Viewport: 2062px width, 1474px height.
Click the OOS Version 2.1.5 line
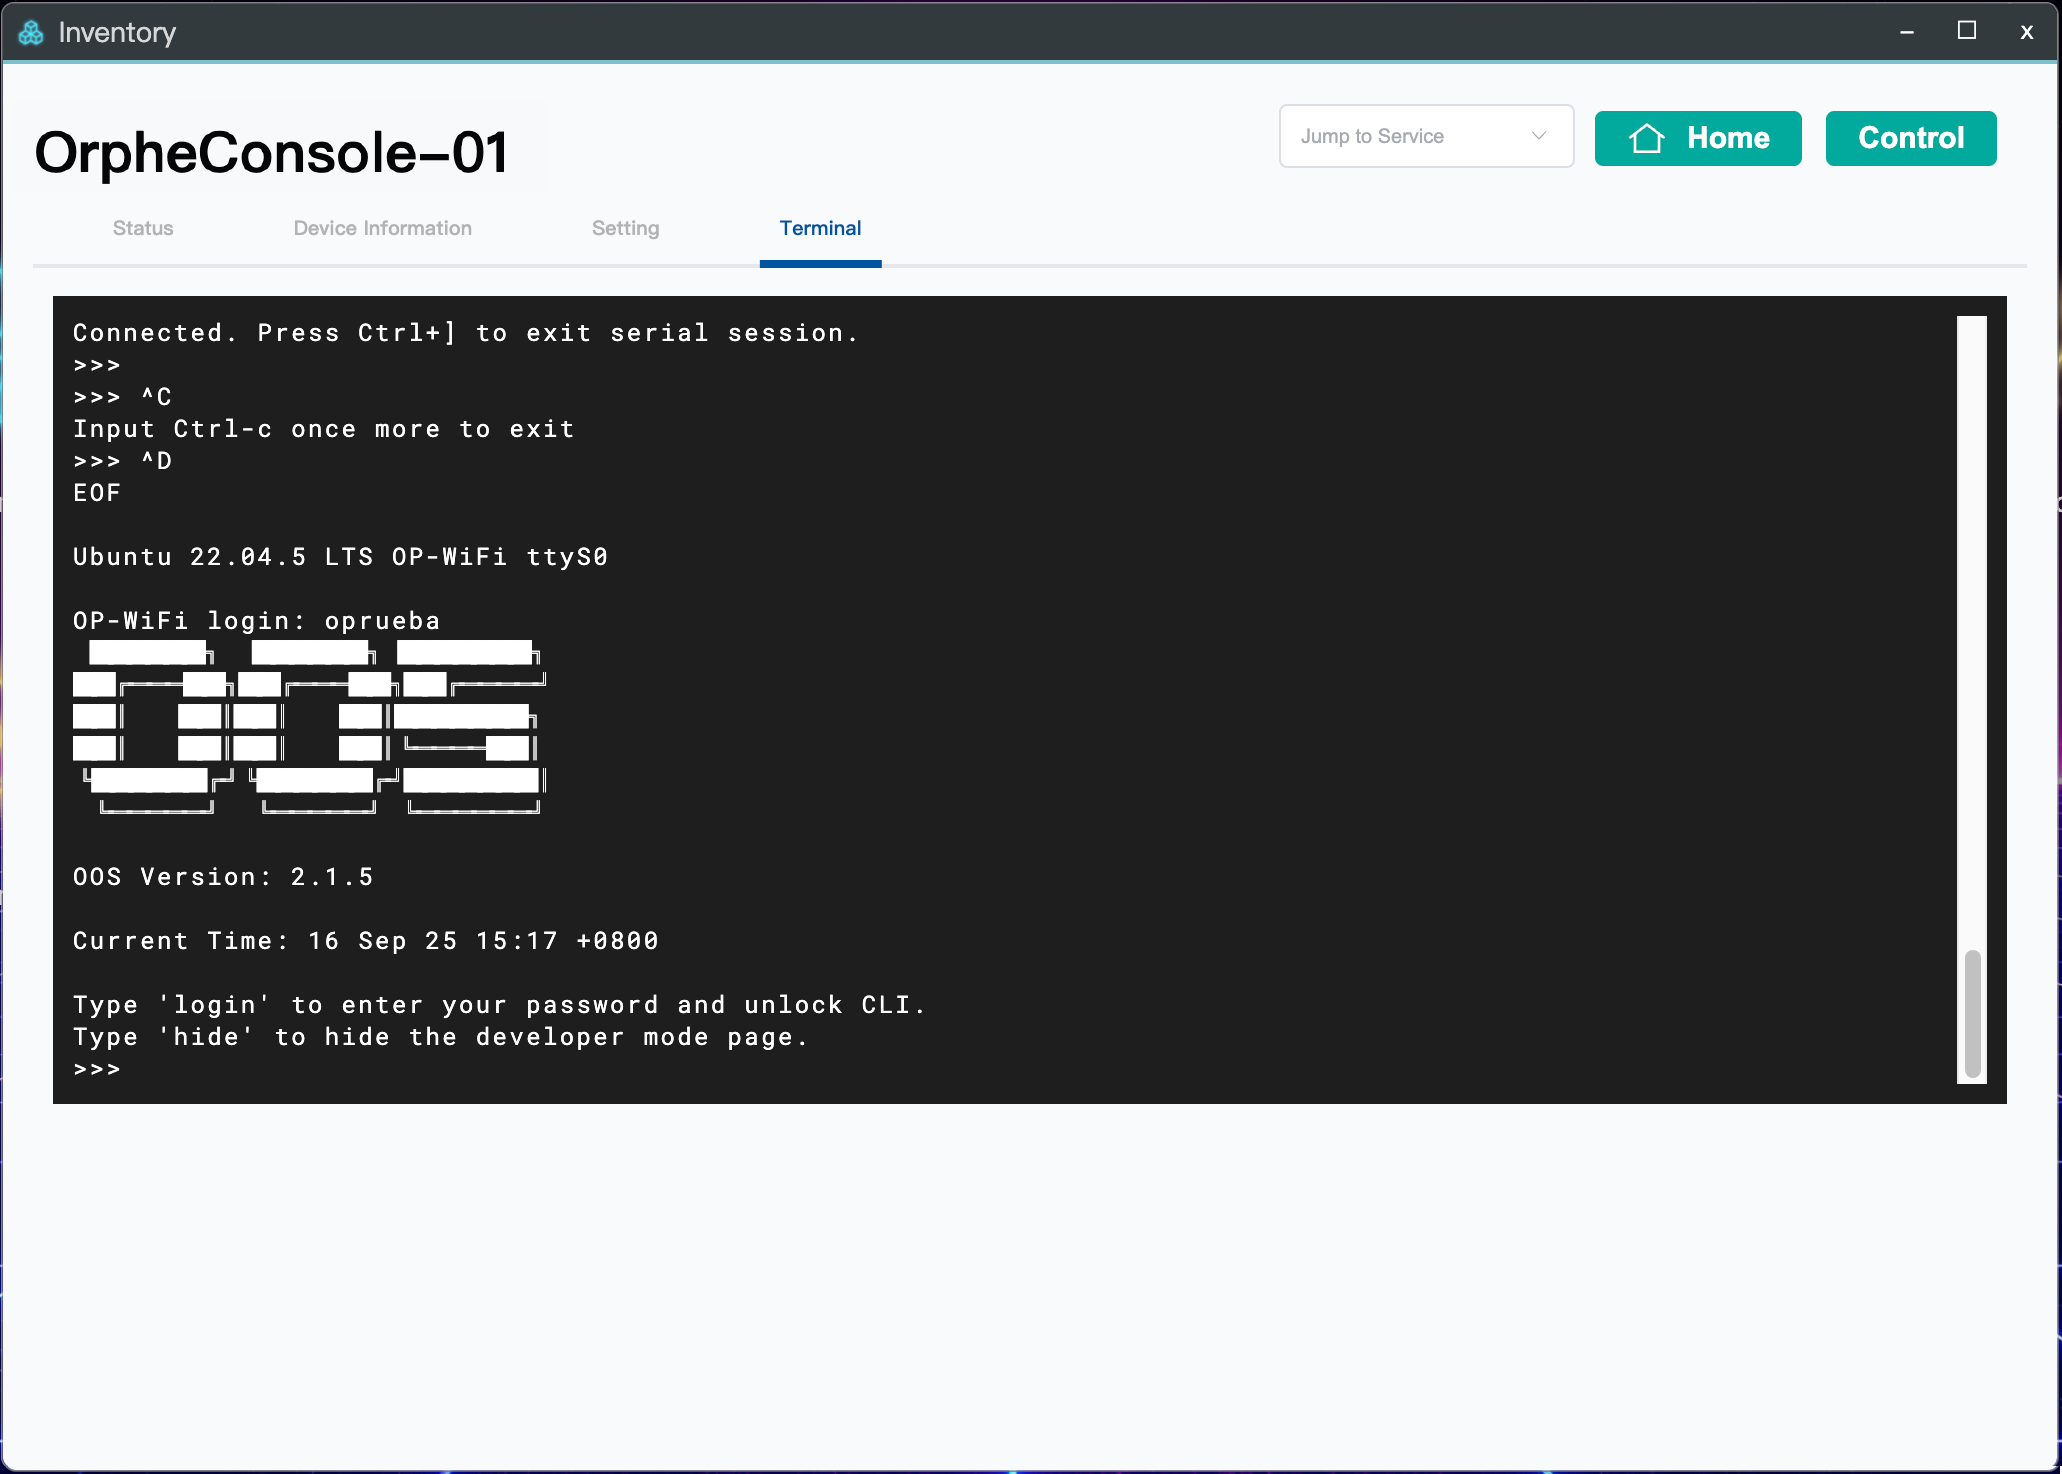tap(223, 877)
